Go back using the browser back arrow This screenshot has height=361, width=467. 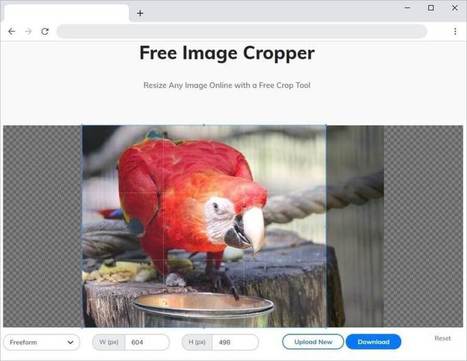pyautogui.click(x=12, y=31)
